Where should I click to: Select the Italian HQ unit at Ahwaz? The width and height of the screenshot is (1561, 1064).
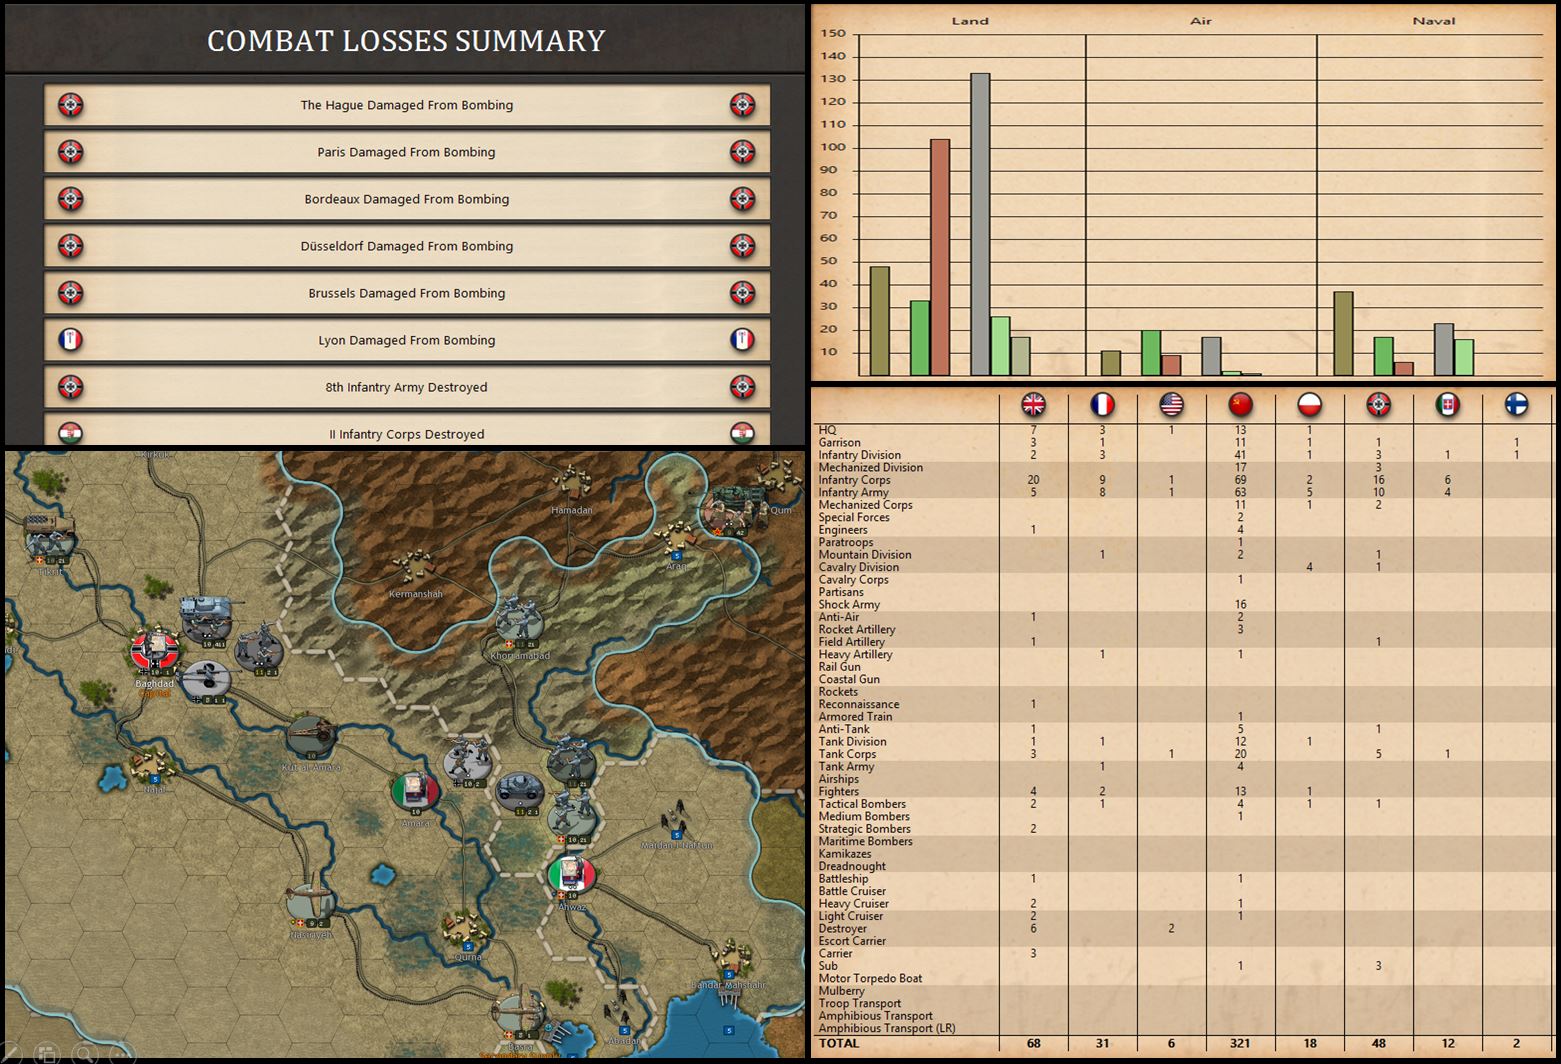572,876
